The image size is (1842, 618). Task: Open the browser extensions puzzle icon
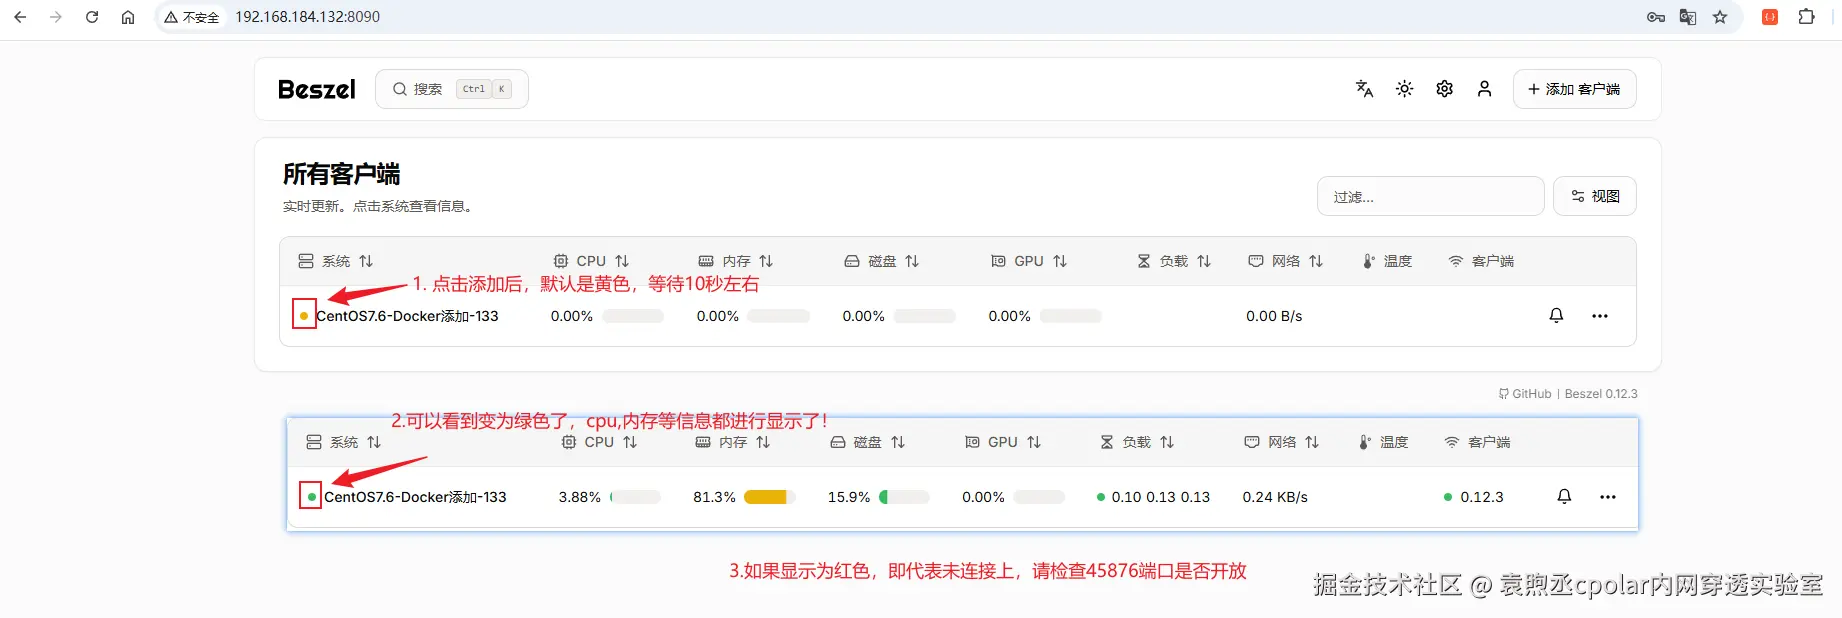pyautogui.click(x=1806, y=17)
